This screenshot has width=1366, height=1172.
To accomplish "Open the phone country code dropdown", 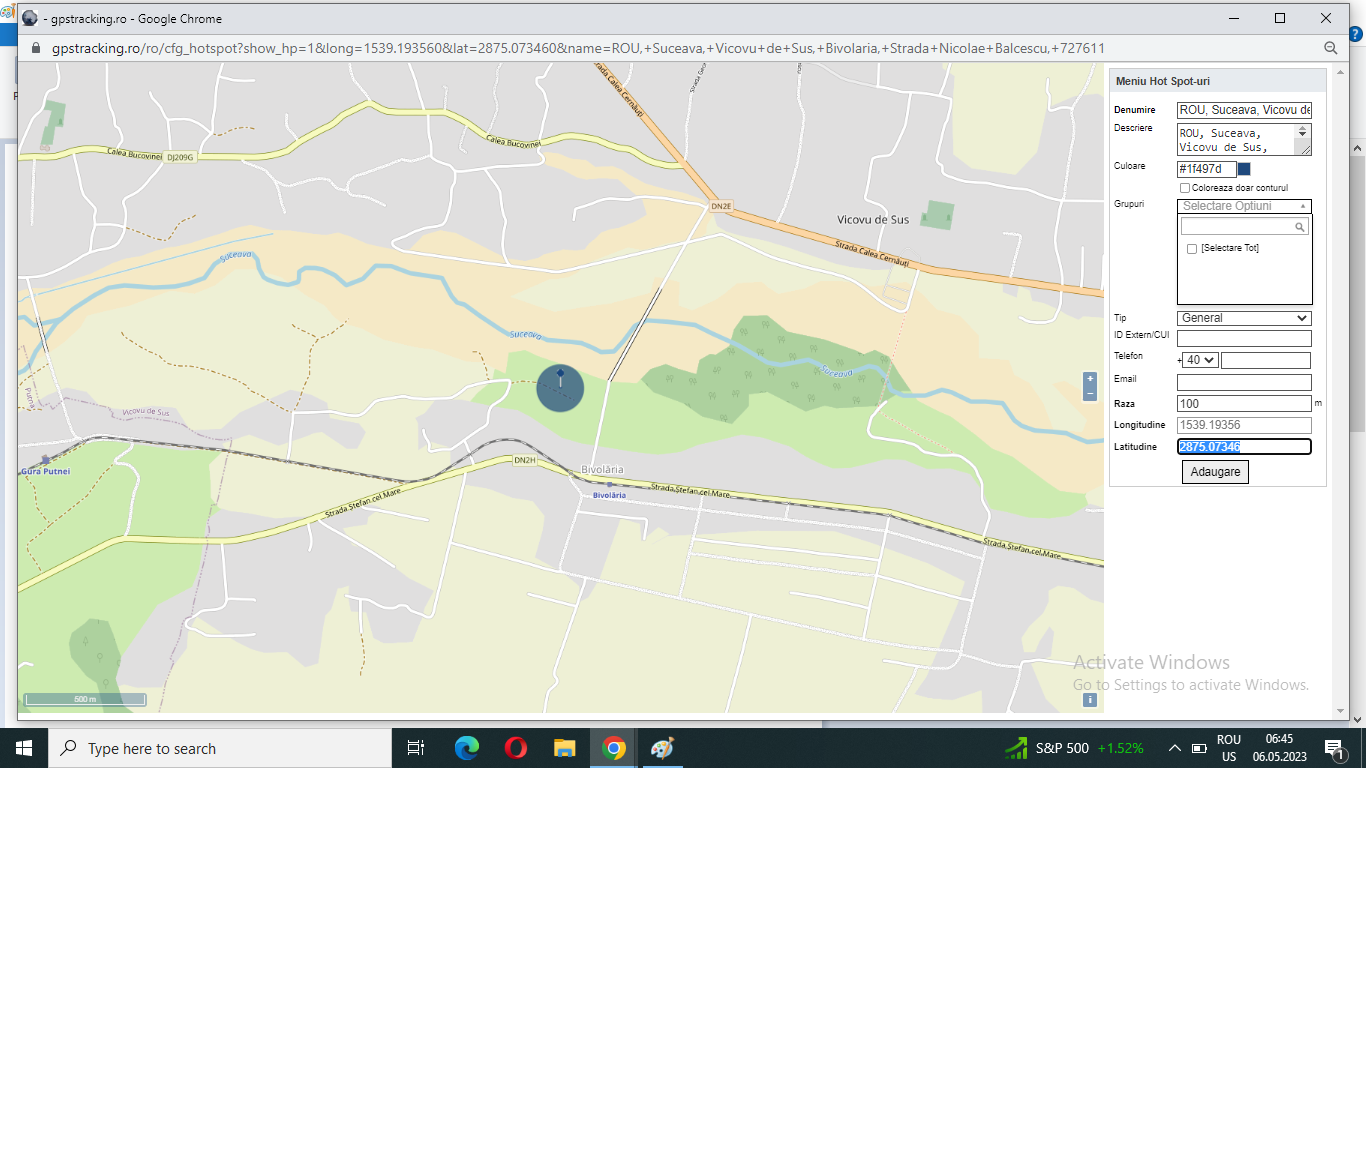I will [x=1200, y=360].
